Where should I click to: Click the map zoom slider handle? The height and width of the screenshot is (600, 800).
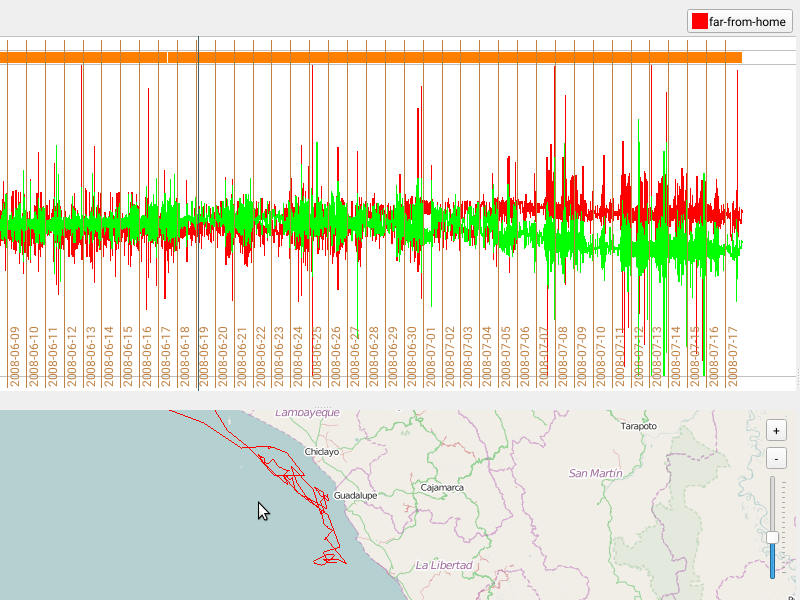pyautogui.click(x=772, y=537)
